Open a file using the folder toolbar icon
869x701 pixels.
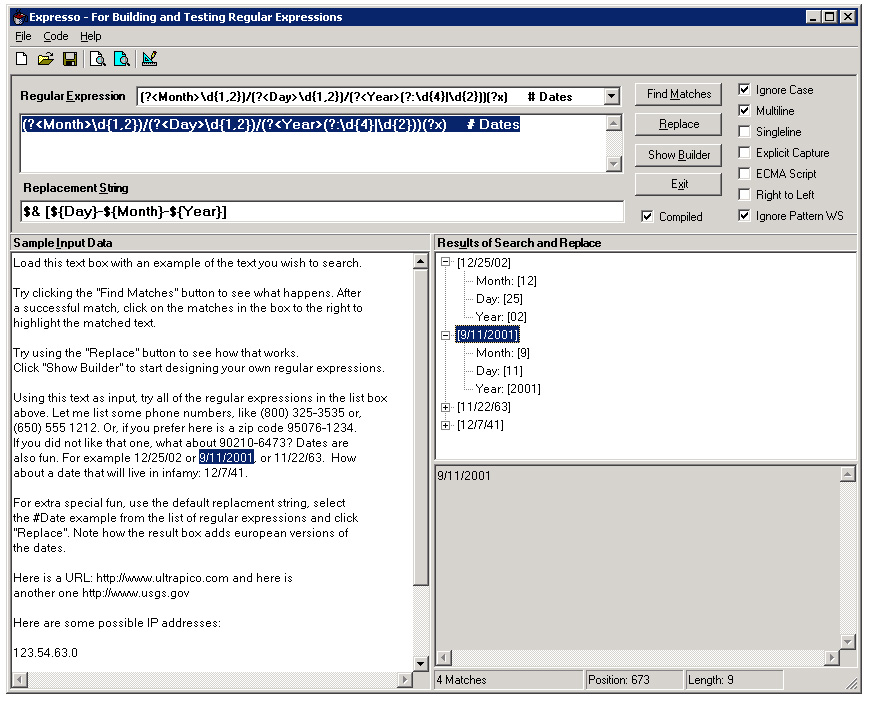(45, 59)
